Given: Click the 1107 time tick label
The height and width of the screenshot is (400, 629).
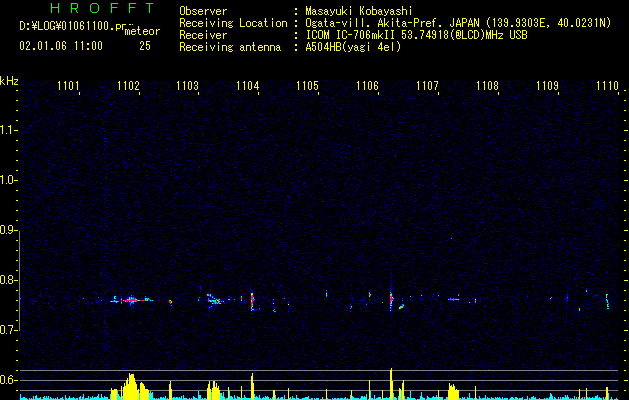Looking at the screenshot, I should tap(427, 86).
